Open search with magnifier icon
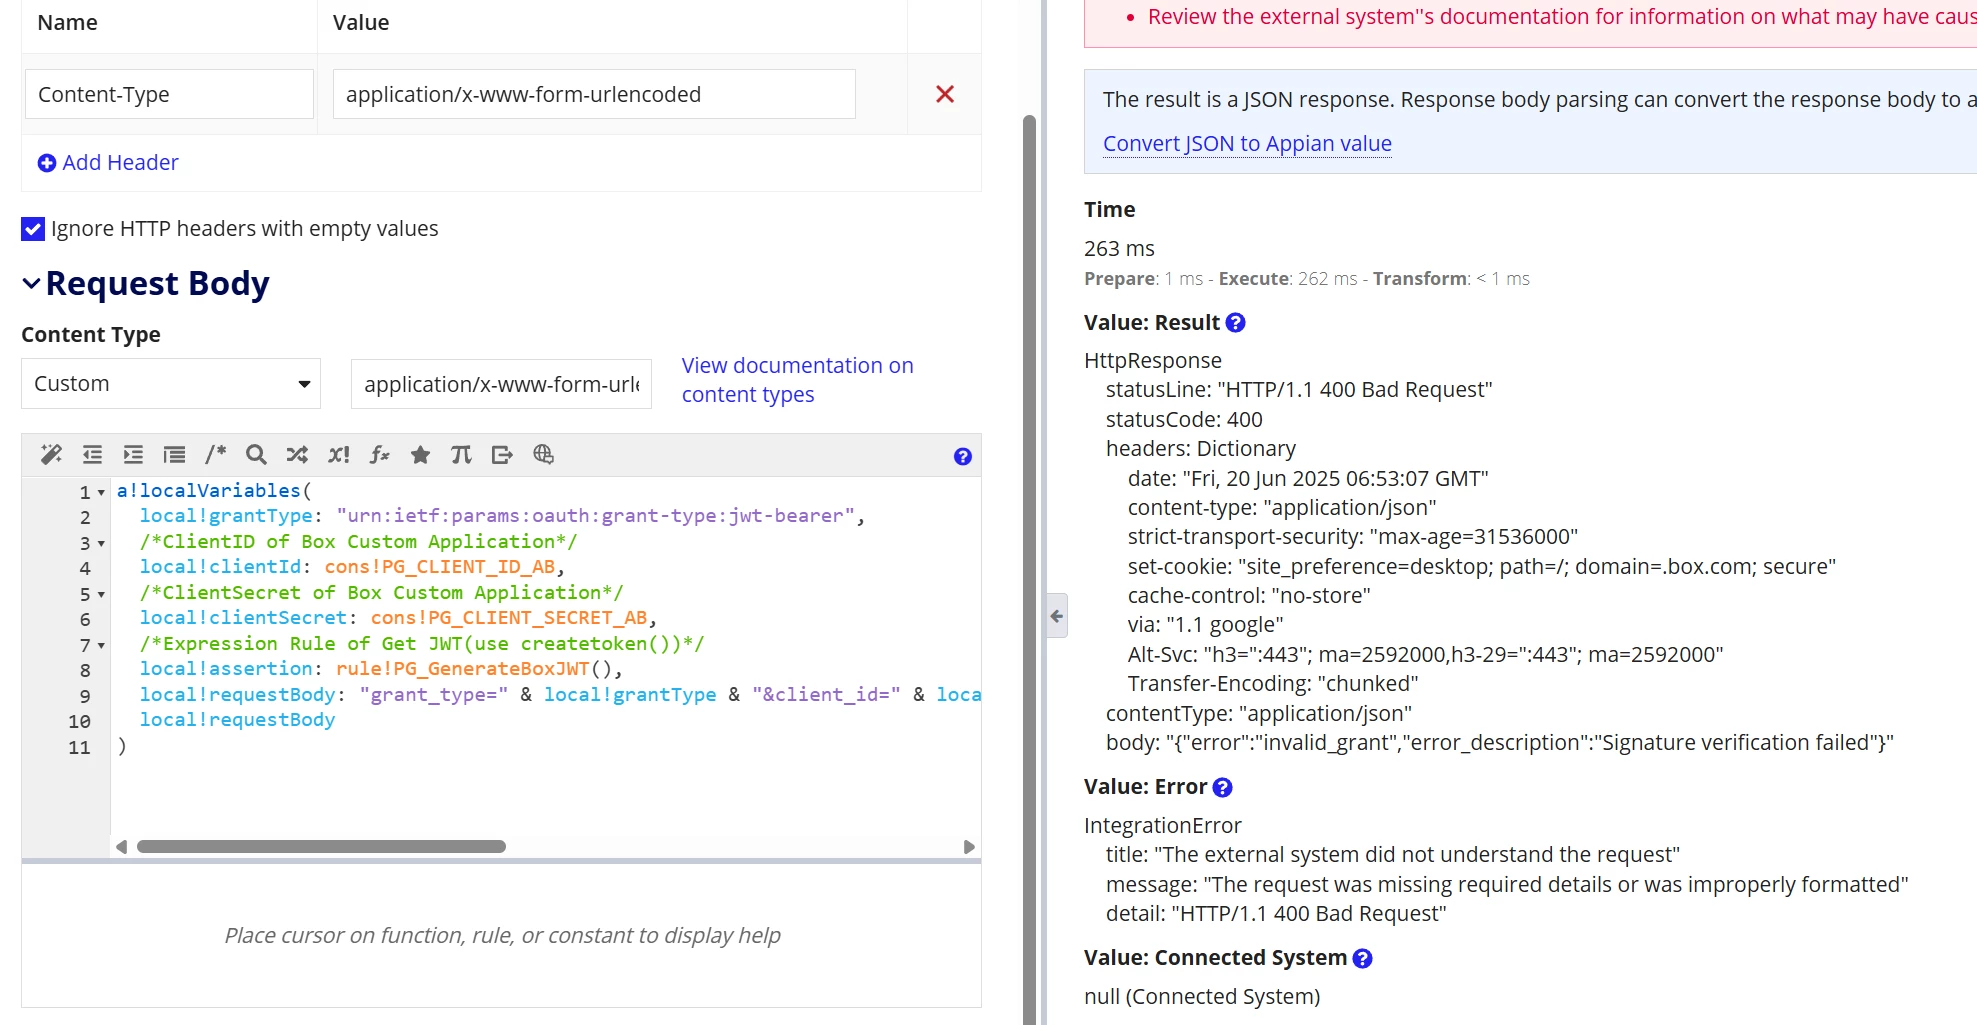 tap(256, 455)
